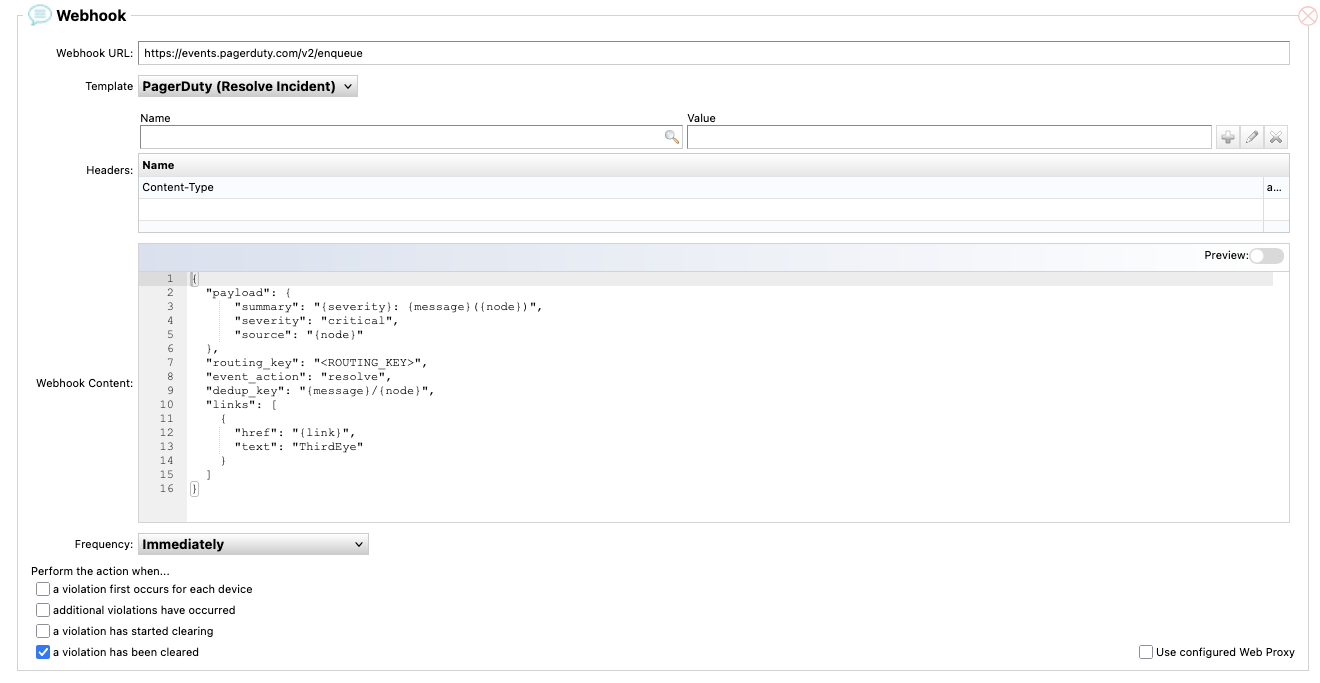Click line 5 "source": "{node}" in editor
Viewport: 1320px width, 683px height.
(299, 334)
